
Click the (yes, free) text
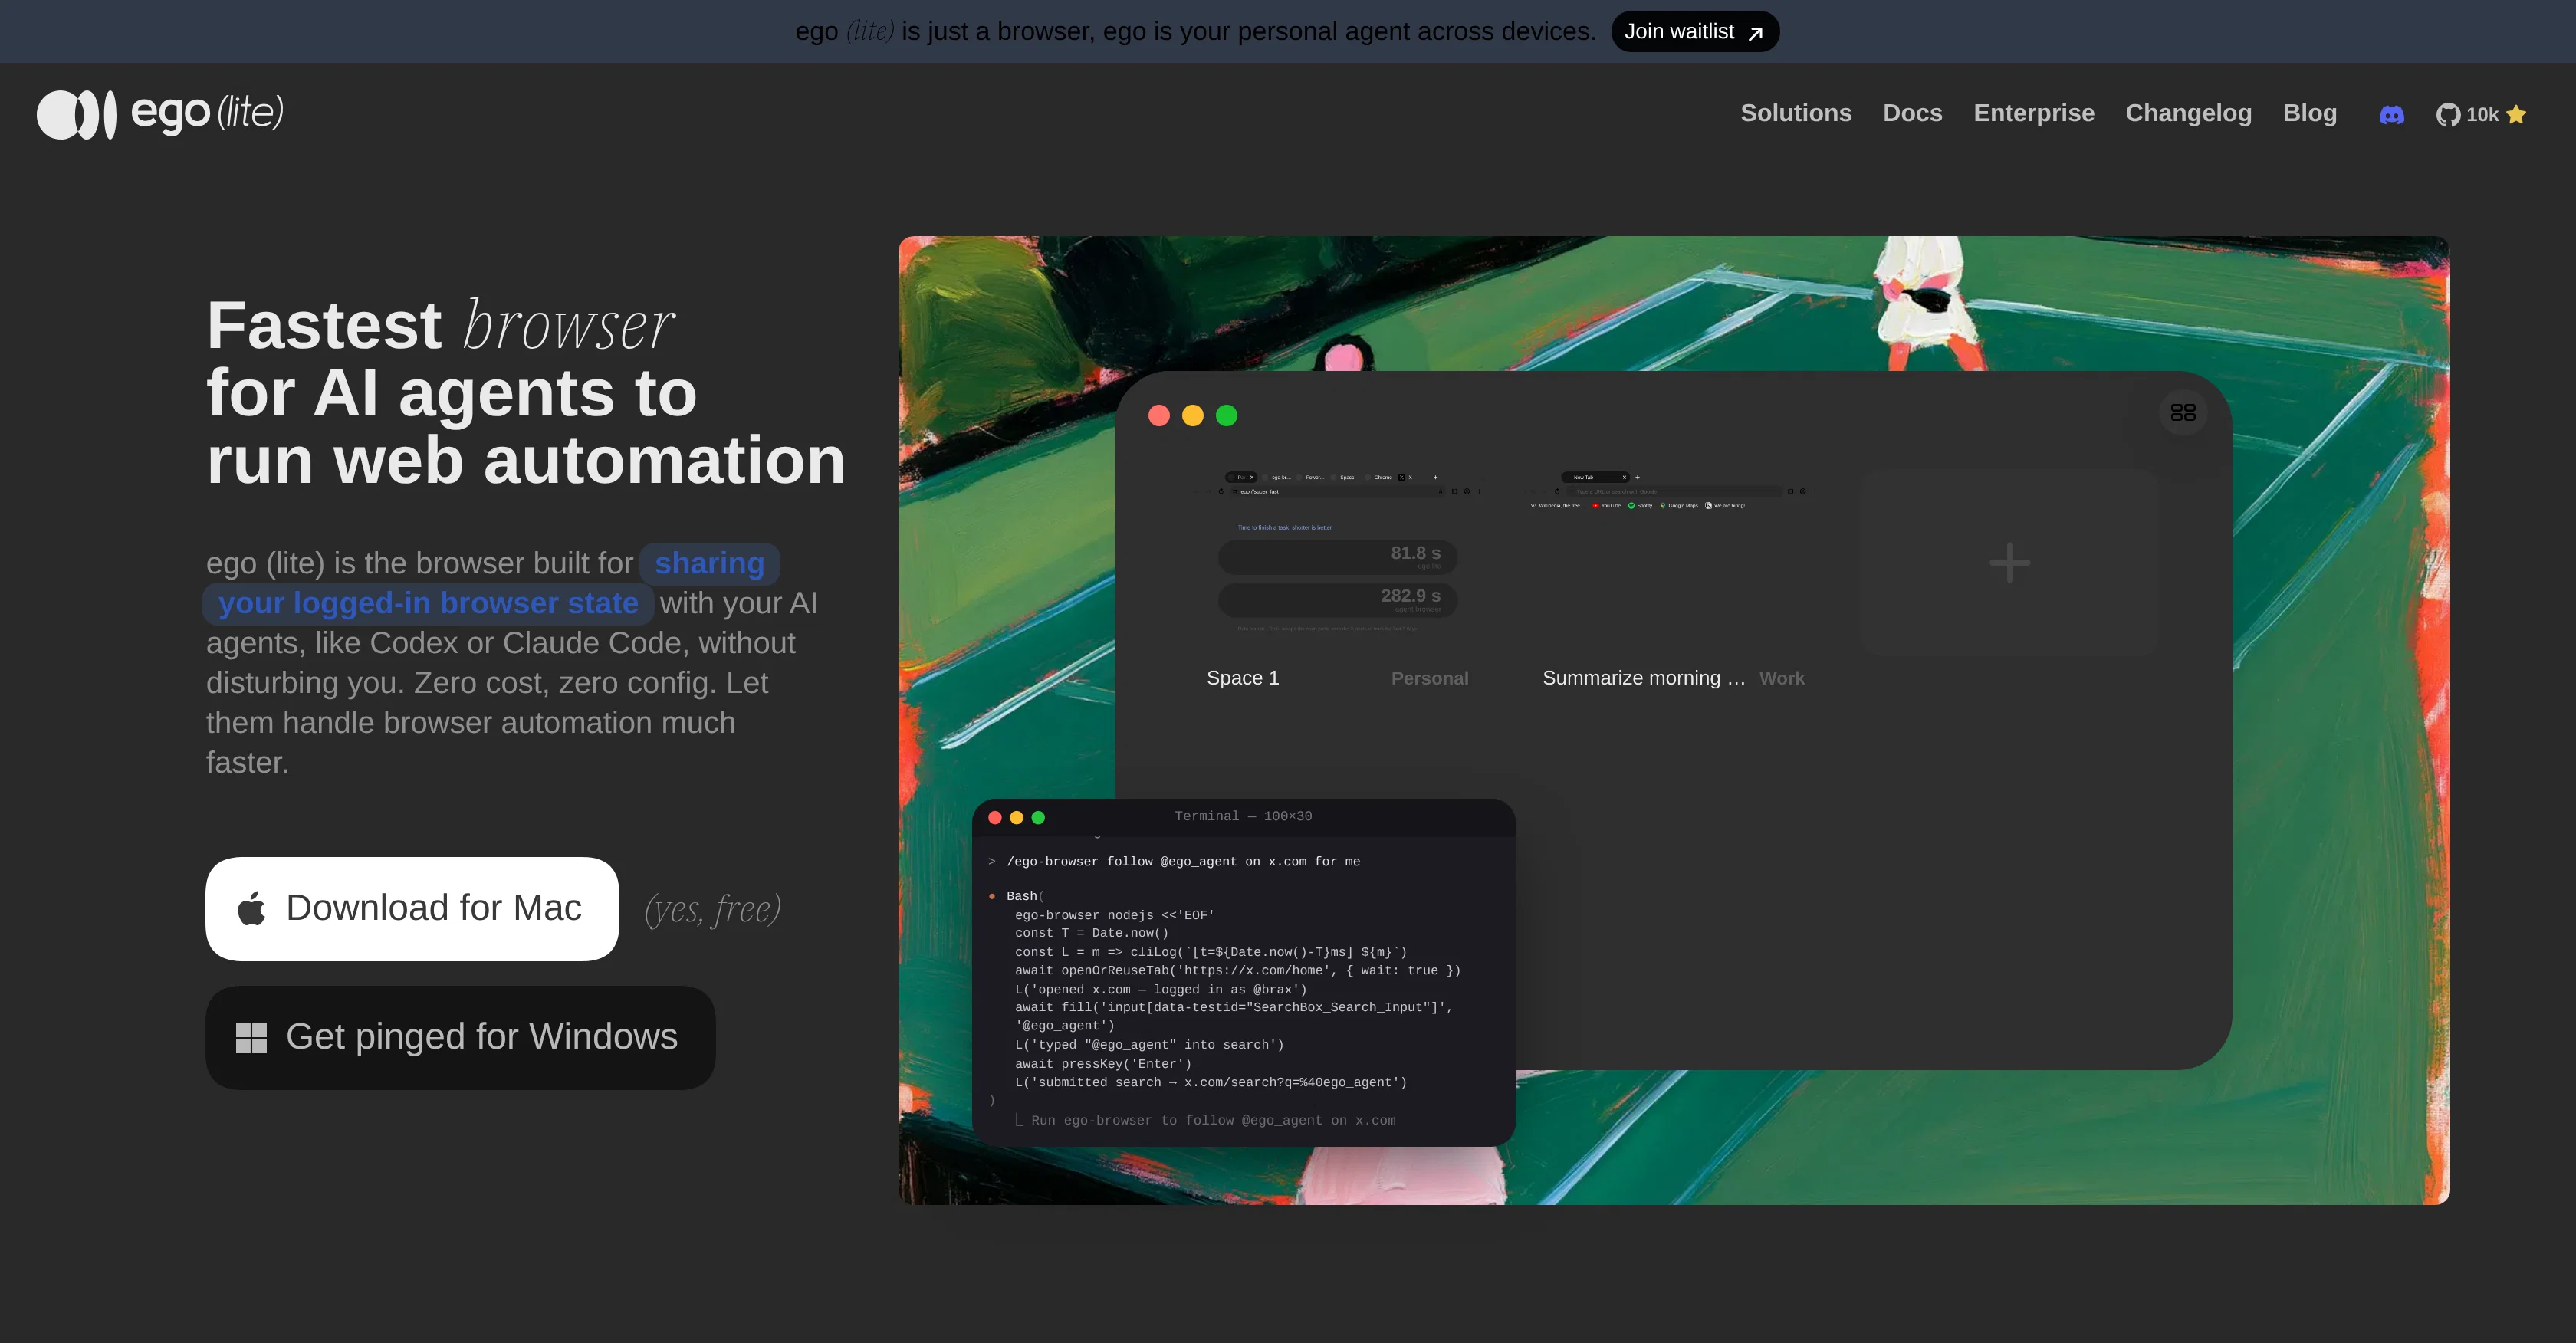712,909
